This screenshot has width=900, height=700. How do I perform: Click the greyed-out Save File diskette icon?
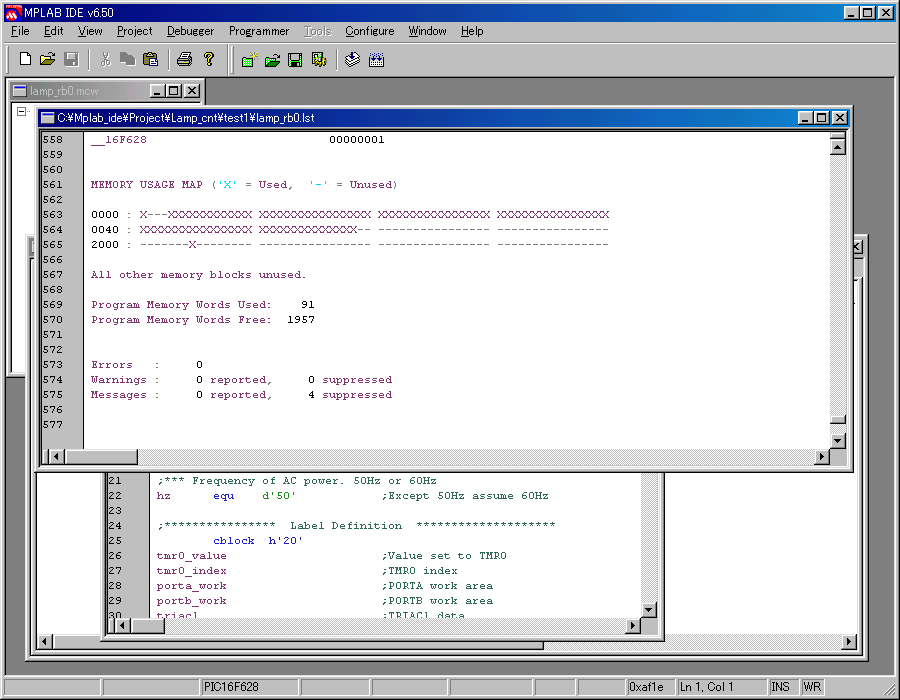[x=71, y=59]
